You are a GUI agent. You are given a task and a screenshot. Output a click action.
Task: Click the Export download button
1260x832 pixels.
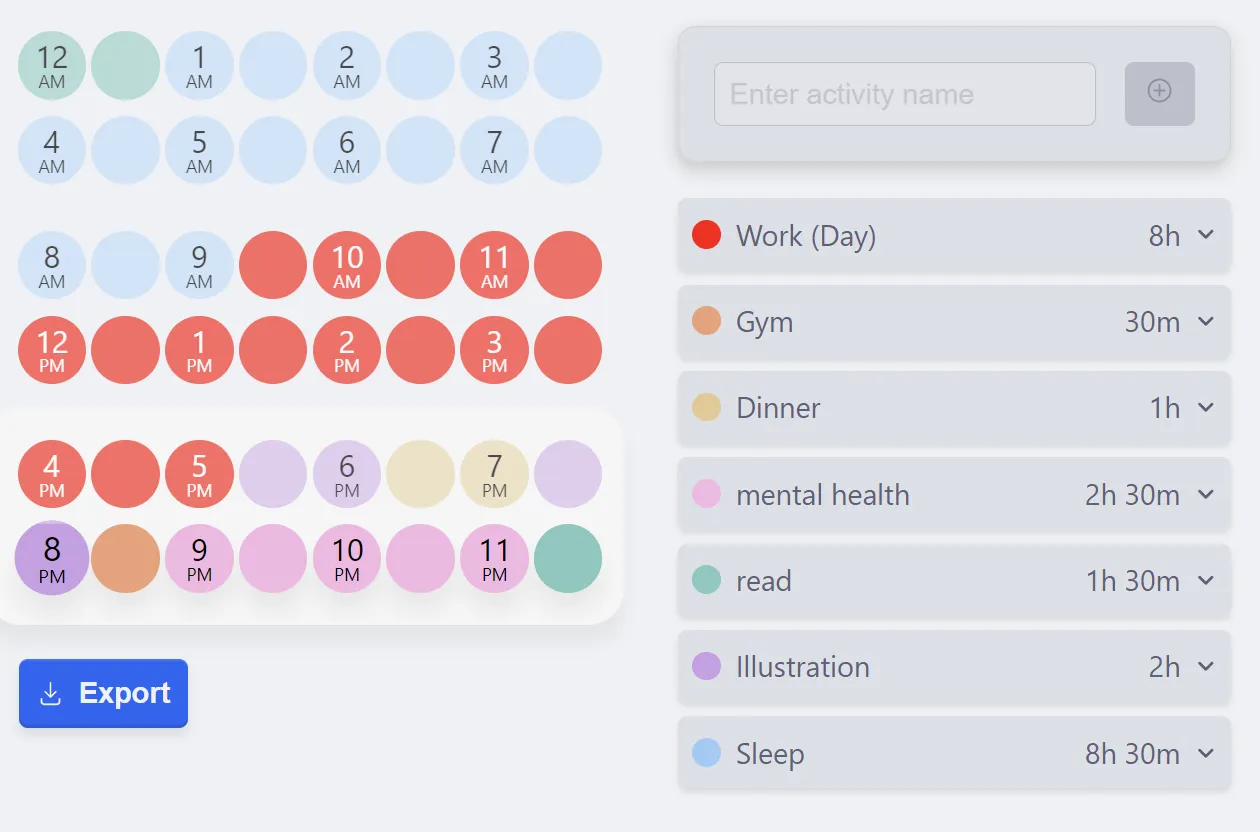pos(103,693)
